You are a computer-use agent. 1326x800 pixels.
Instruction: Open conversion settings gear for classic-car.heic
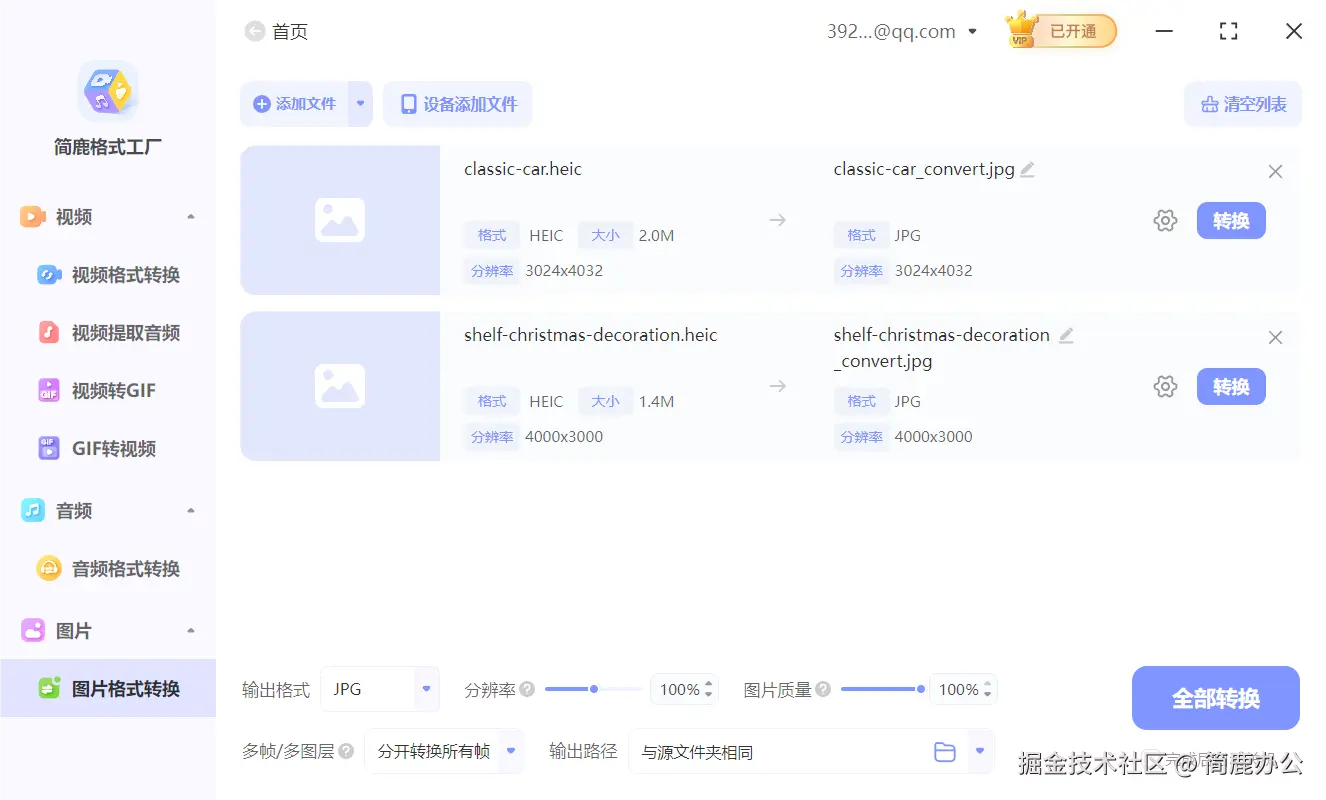pyautogui.click(x=1165, y=220)
